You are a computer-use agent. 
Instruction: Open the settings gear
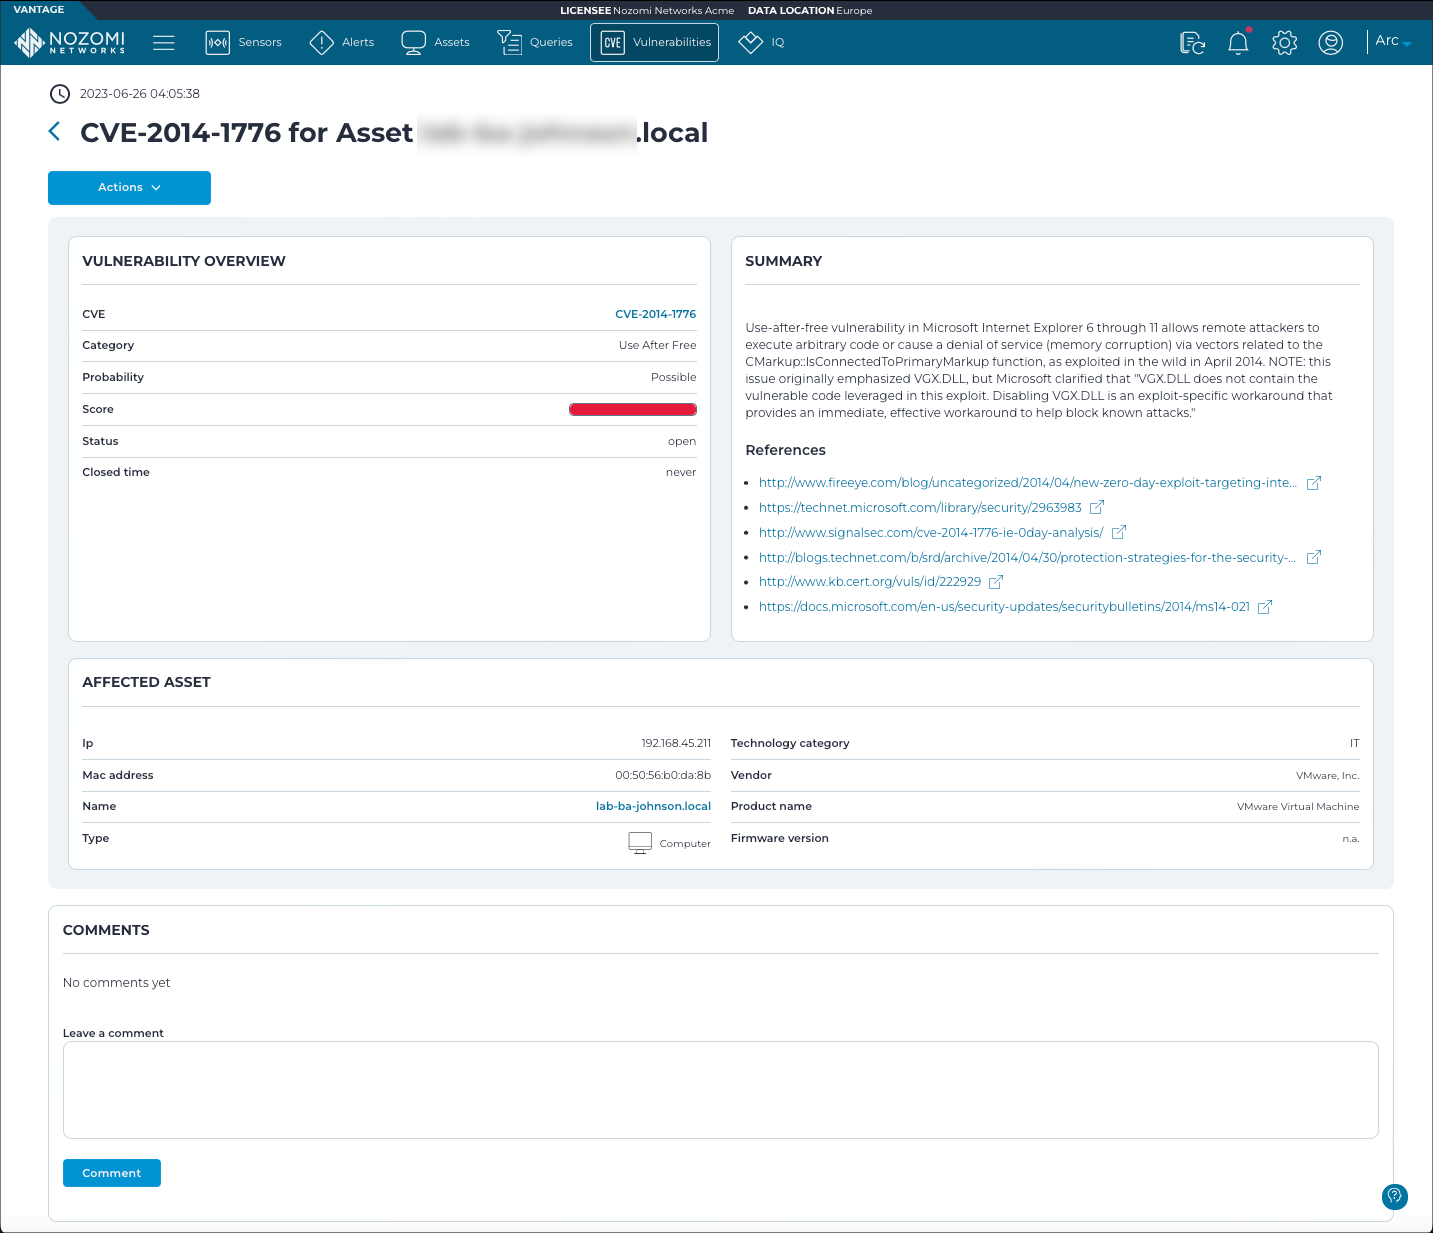pos(1284,42)
